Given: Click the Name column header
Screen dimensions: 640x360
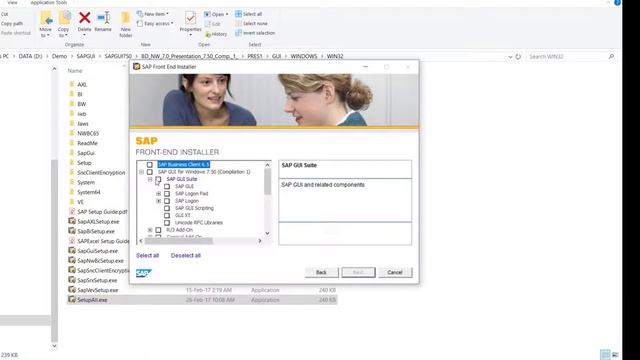Looking at the screenshot, I should (x=75, y=71).
